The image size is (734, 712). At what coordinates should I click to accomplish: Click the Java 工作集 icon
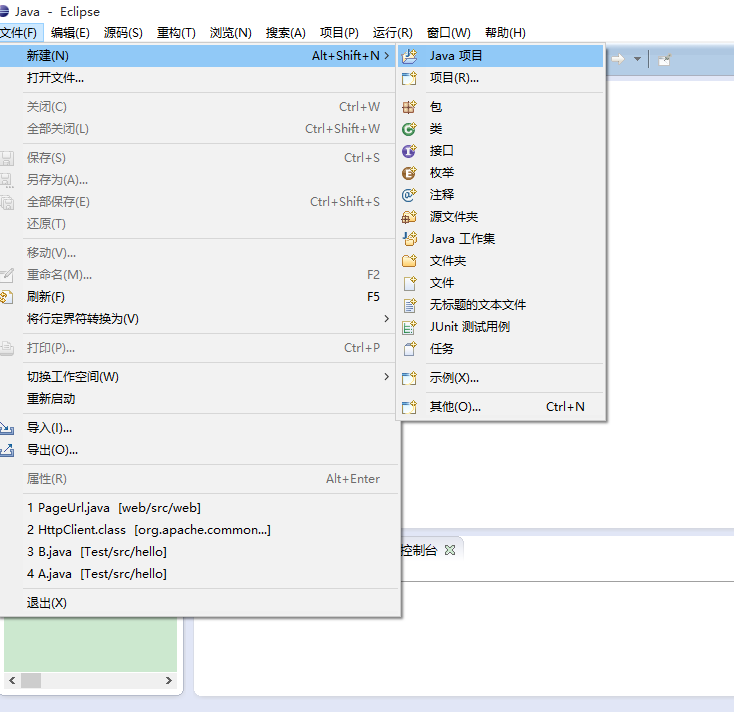(409, 239)
